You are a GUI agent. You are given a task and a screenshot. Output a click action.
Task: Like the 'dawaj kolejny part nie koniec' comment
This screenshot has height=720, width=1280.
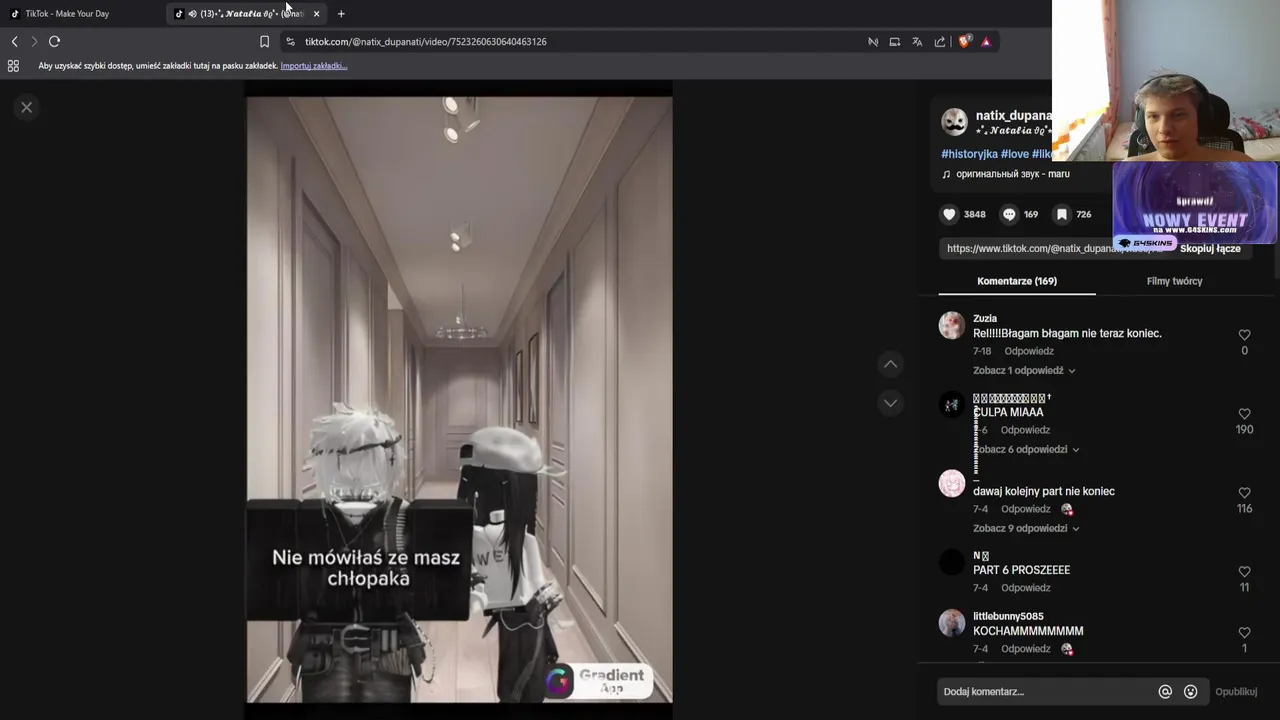tap(1244, 493)
